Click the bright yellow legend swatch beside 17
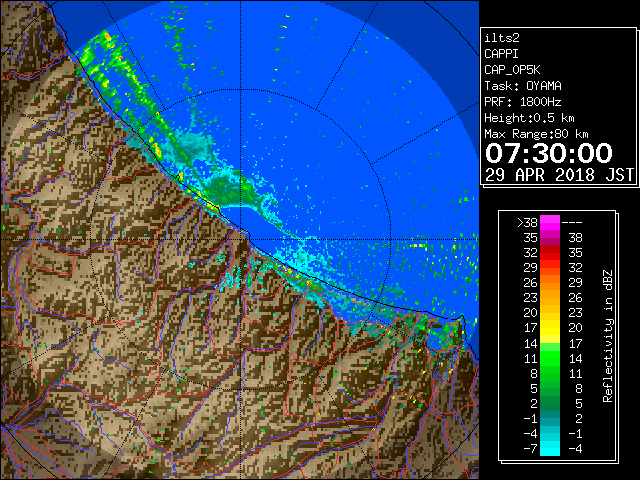 point(549,328)
